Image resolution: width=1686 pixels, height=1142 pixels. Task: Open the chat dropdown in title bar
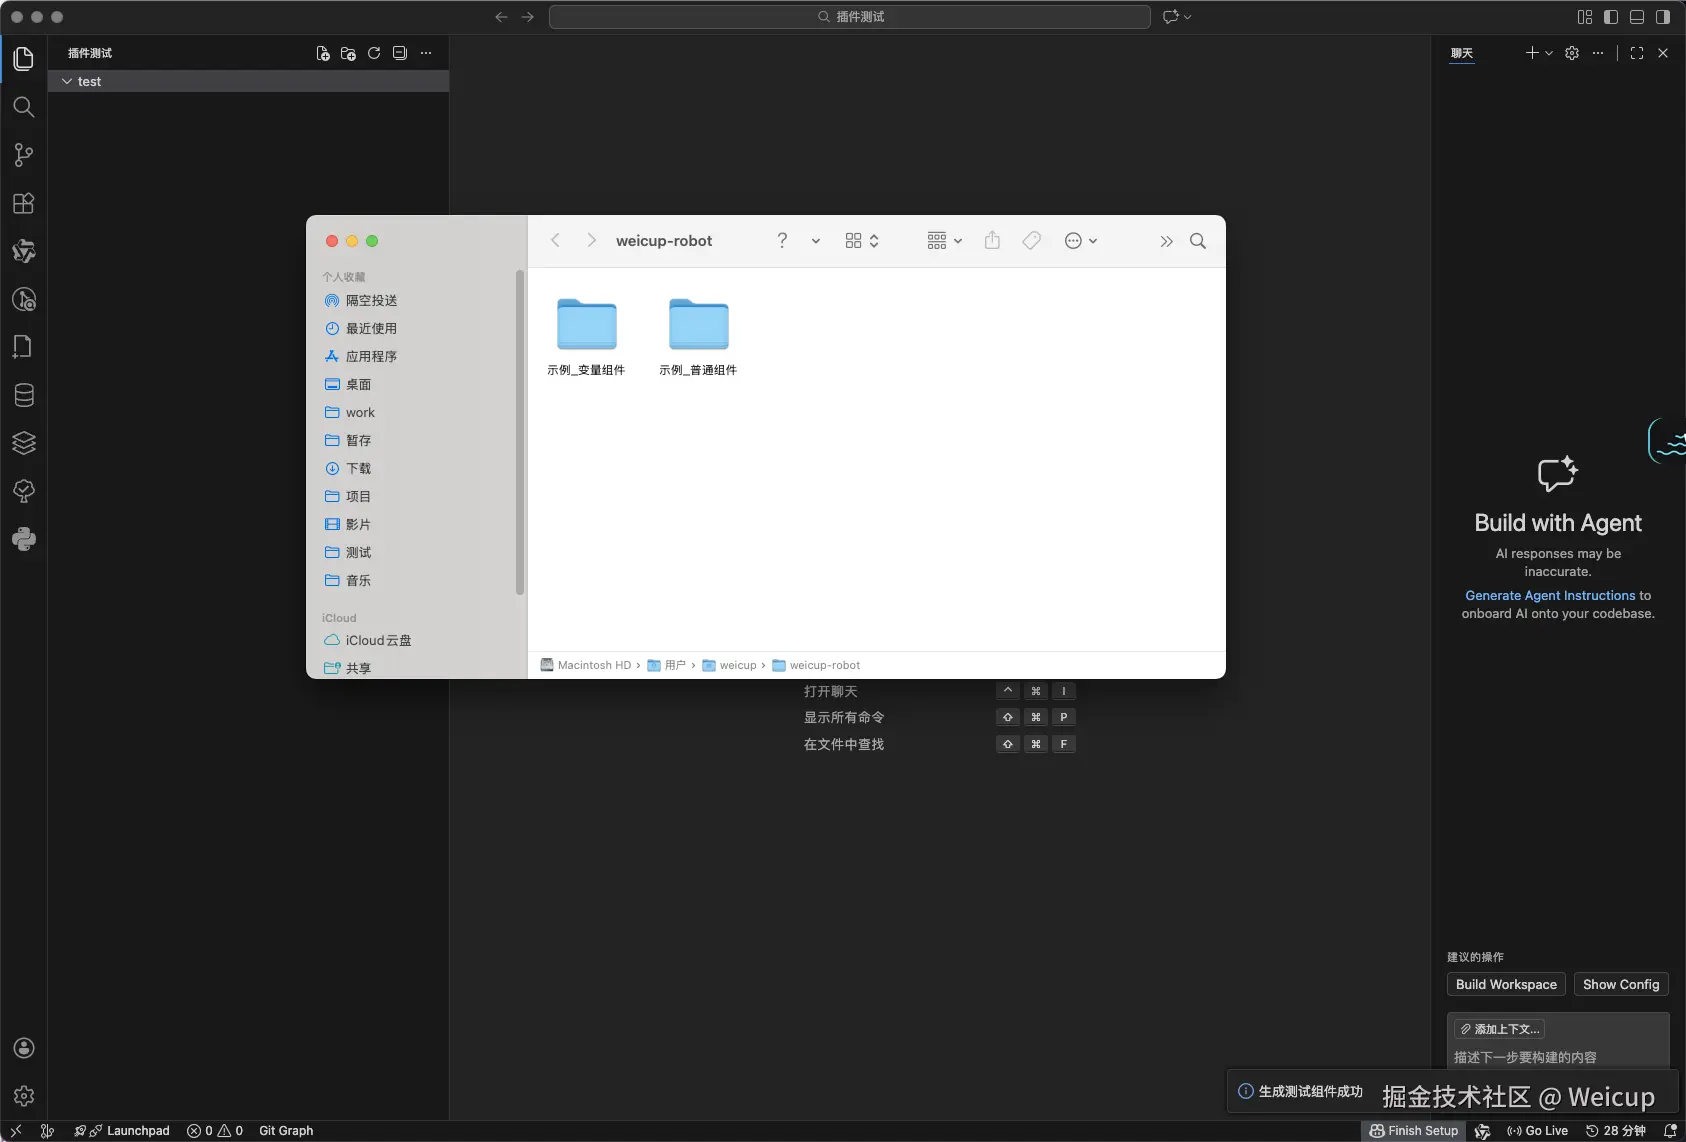(x=1177, y=17)
